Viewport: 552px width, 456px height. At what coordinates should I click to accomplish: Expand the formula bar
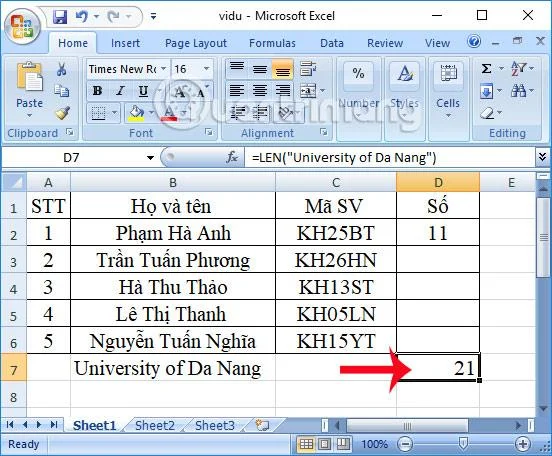[542, 157]
